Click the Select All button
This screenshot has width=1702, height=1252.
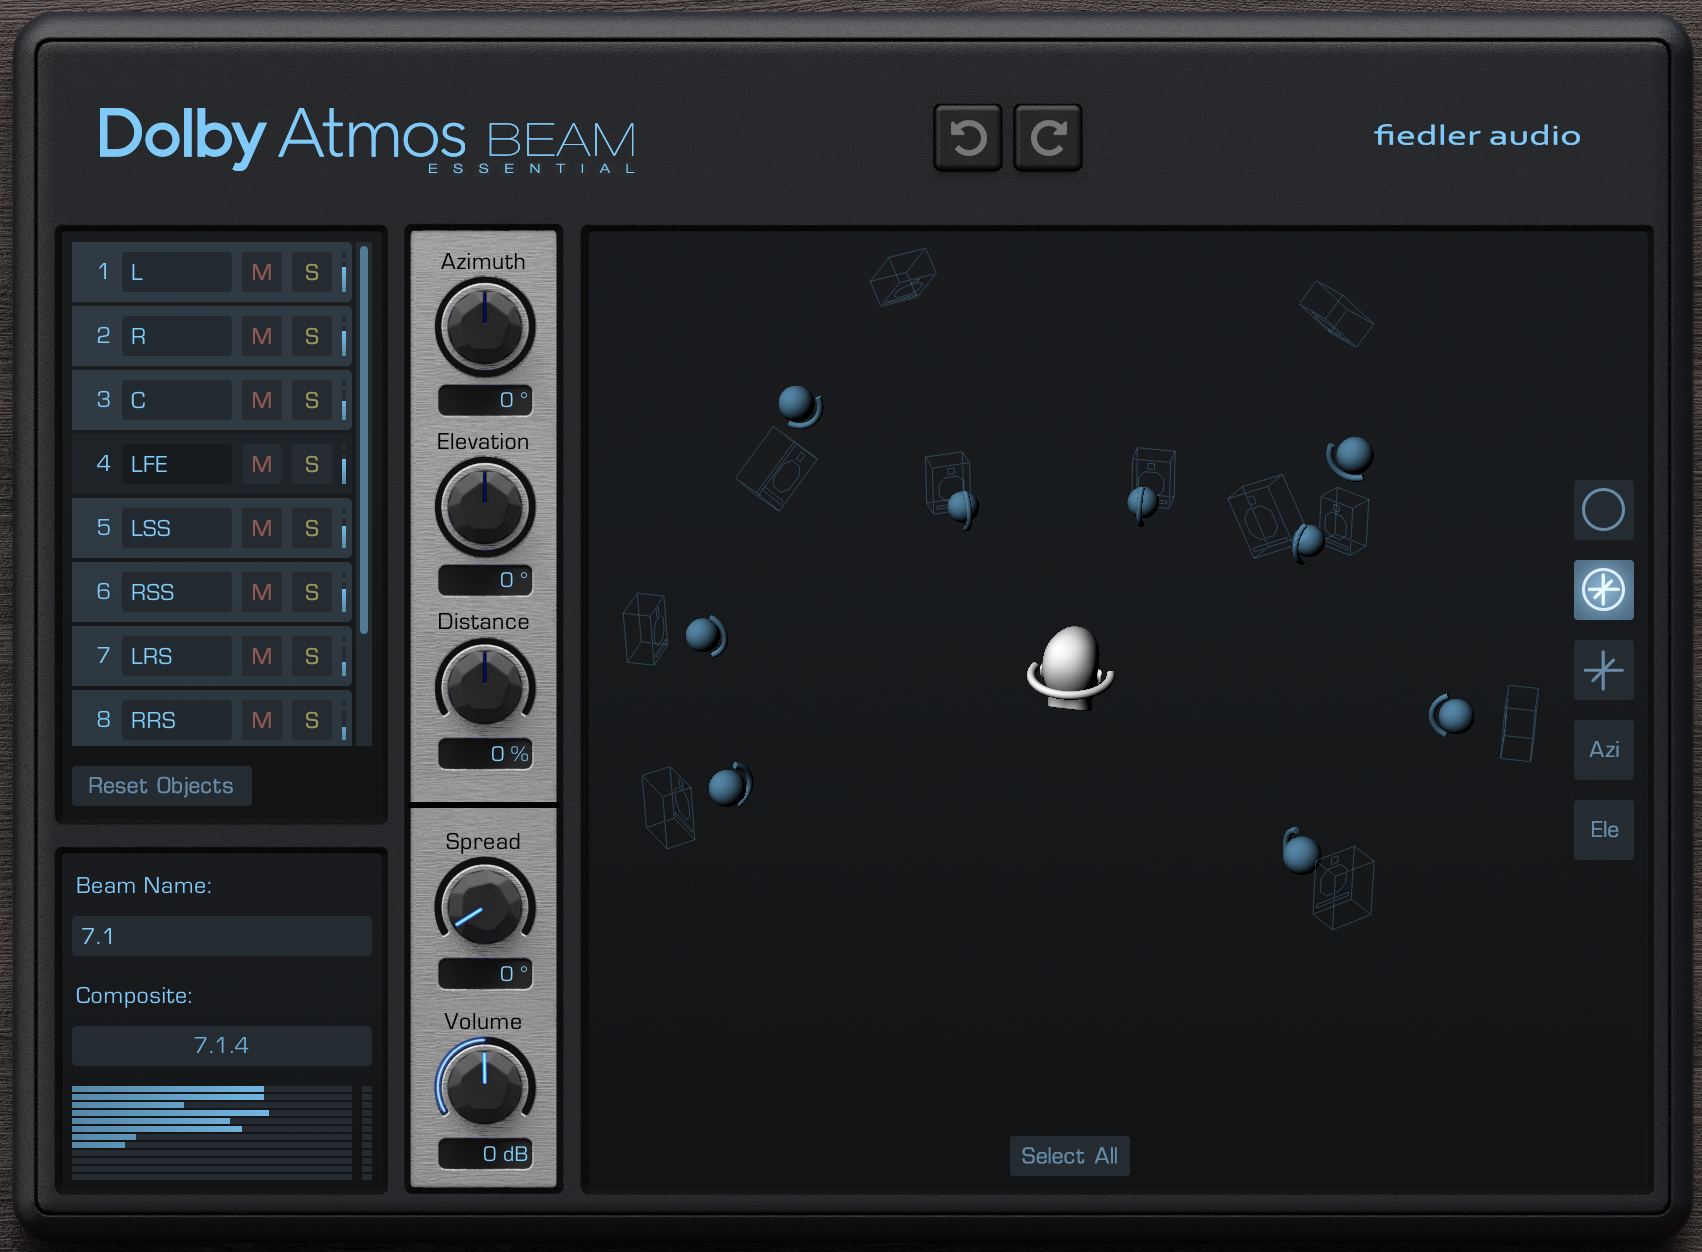point(1069,1156)
